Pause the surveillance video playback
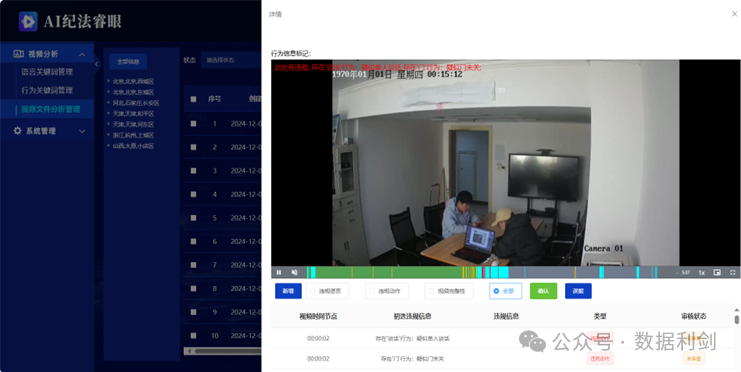The height and width of the screenshot is (372, 741). tap(279, 272)
